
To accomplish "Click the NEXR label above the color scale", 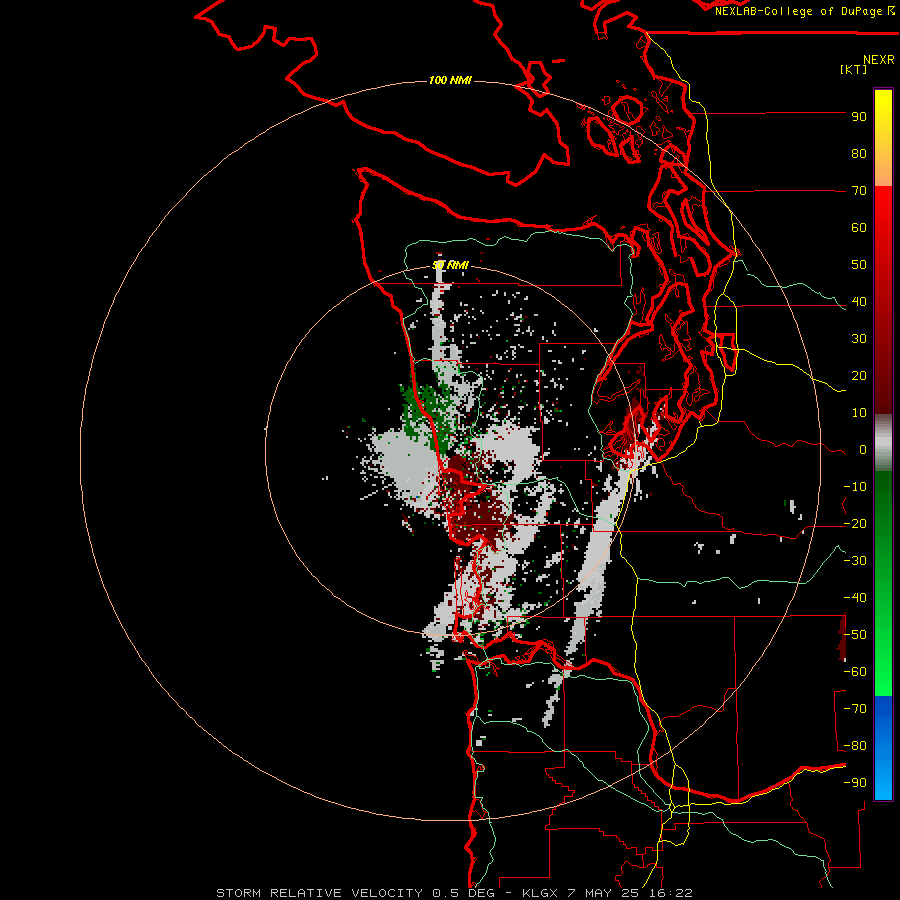I will (x=879, y=60).
